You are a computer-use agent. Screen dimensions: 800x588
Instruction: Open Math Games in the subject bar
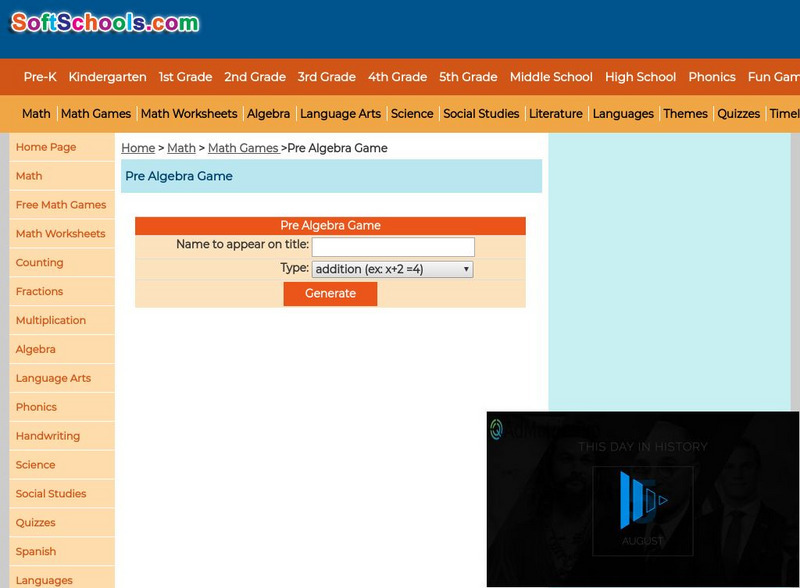[x=96, y=113]
